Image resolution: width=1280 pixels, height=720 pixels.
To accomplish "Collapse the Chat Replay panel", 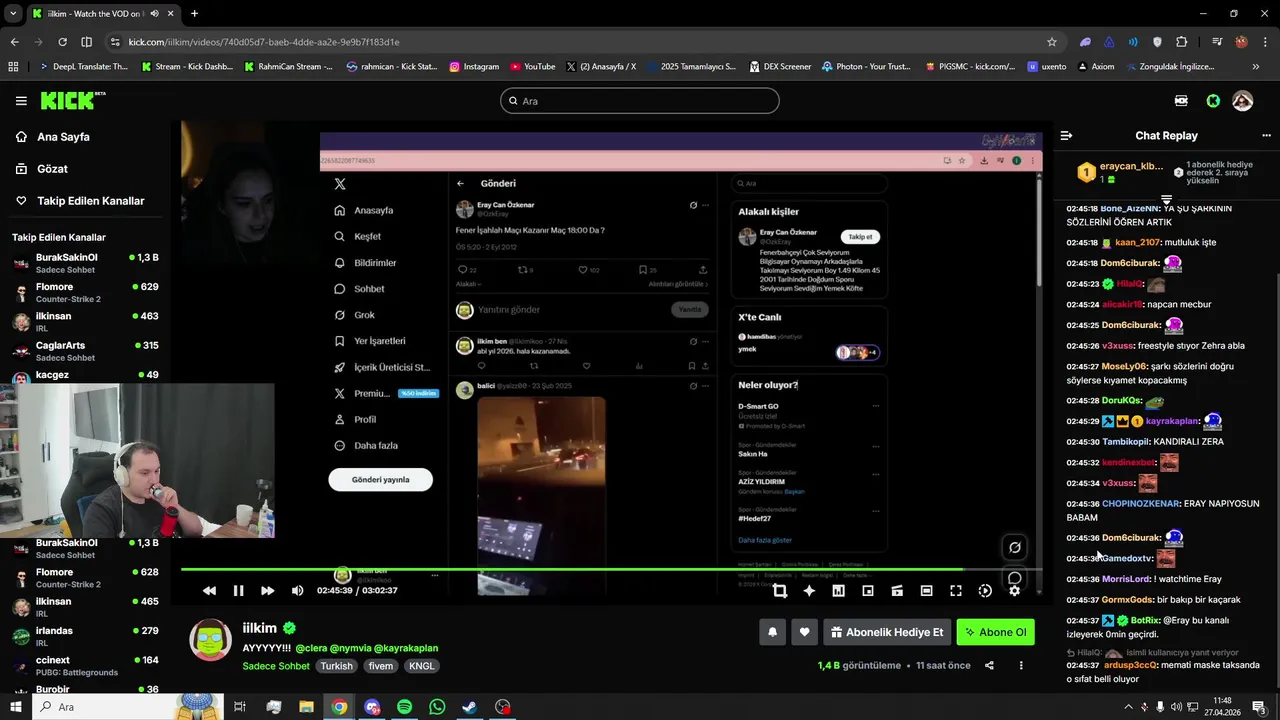I will coord(1066,135).
